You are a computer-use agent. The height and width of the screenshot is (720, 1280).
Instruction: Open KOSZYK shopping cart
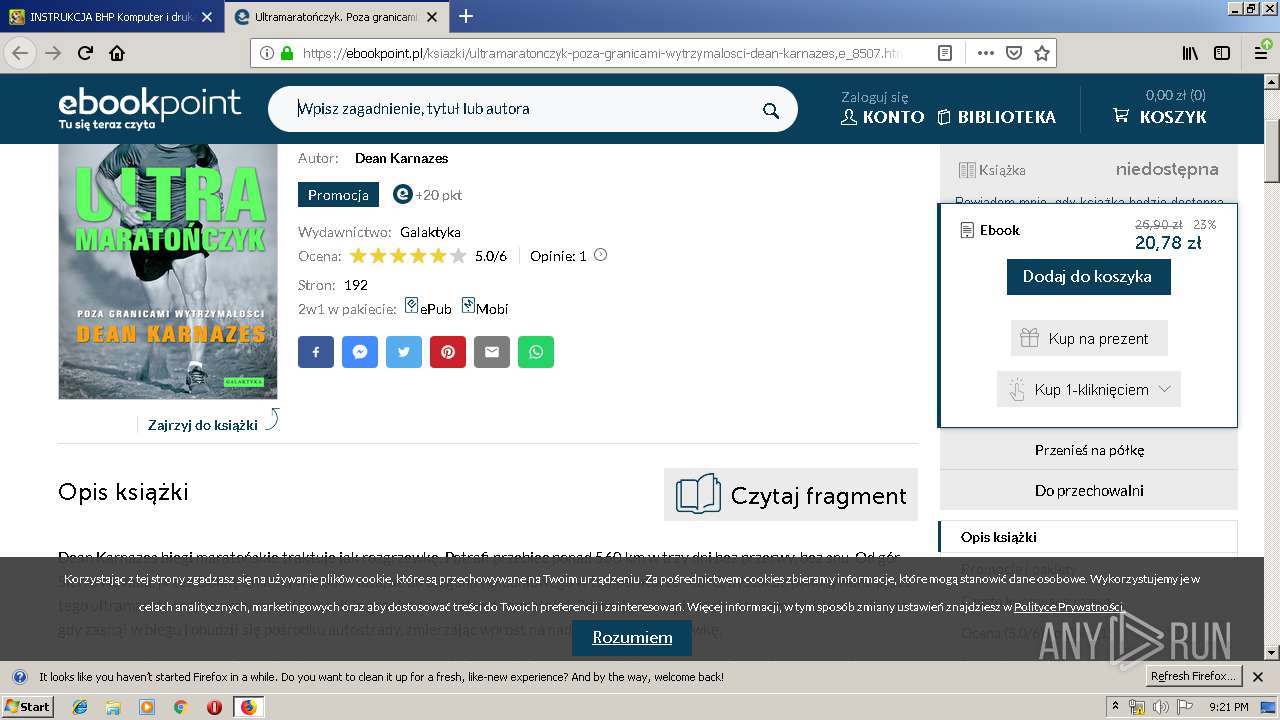1160,117
